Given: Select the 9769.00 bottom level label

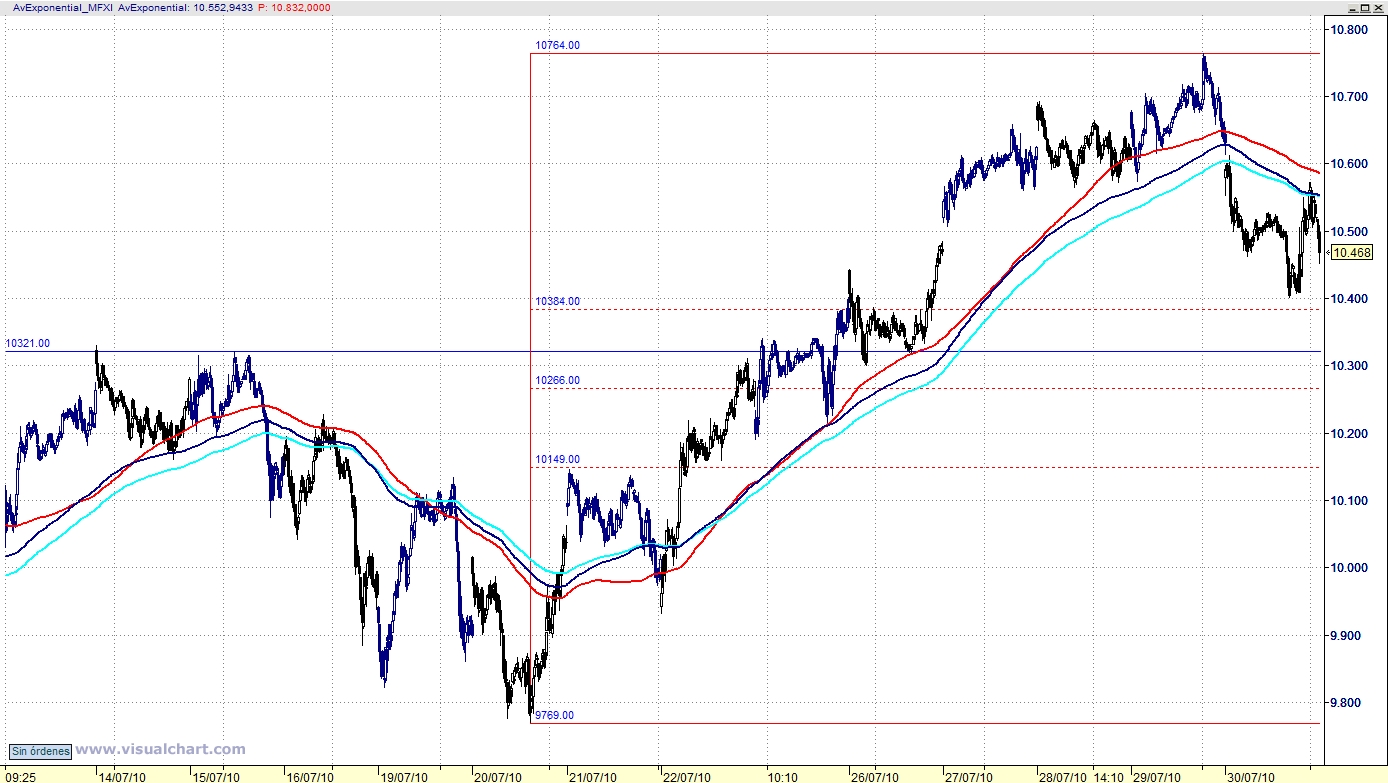Looking at the screenshot, I should pyautogui.click(x=555, y=715).
